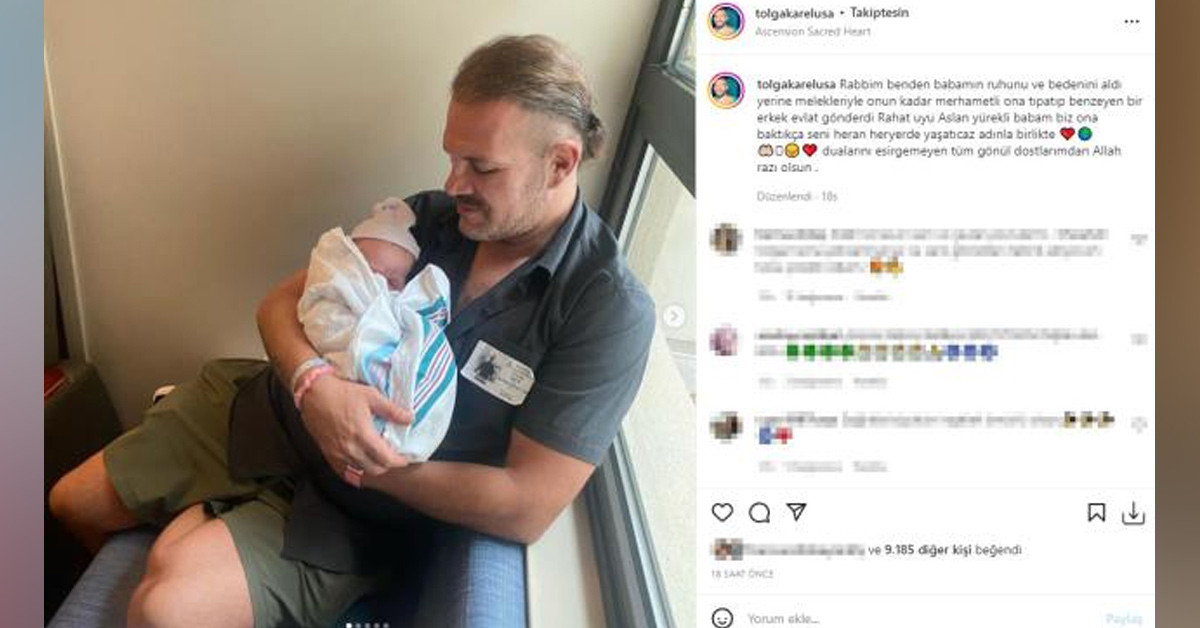This screenshot has height=628, width=1200.
Task: Open Ascension Sacred Heart location
Action: [812, 32]
